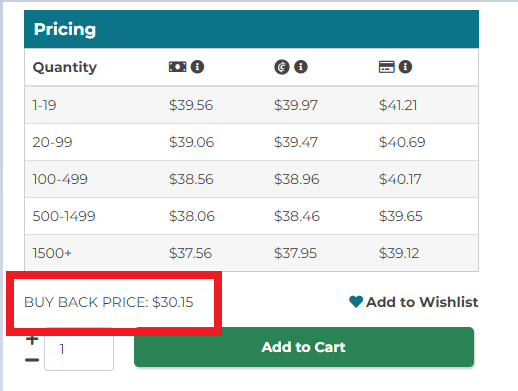Click the Pricing header bar
The height and width of the screenshot is (391, 518).
(251, 29)
